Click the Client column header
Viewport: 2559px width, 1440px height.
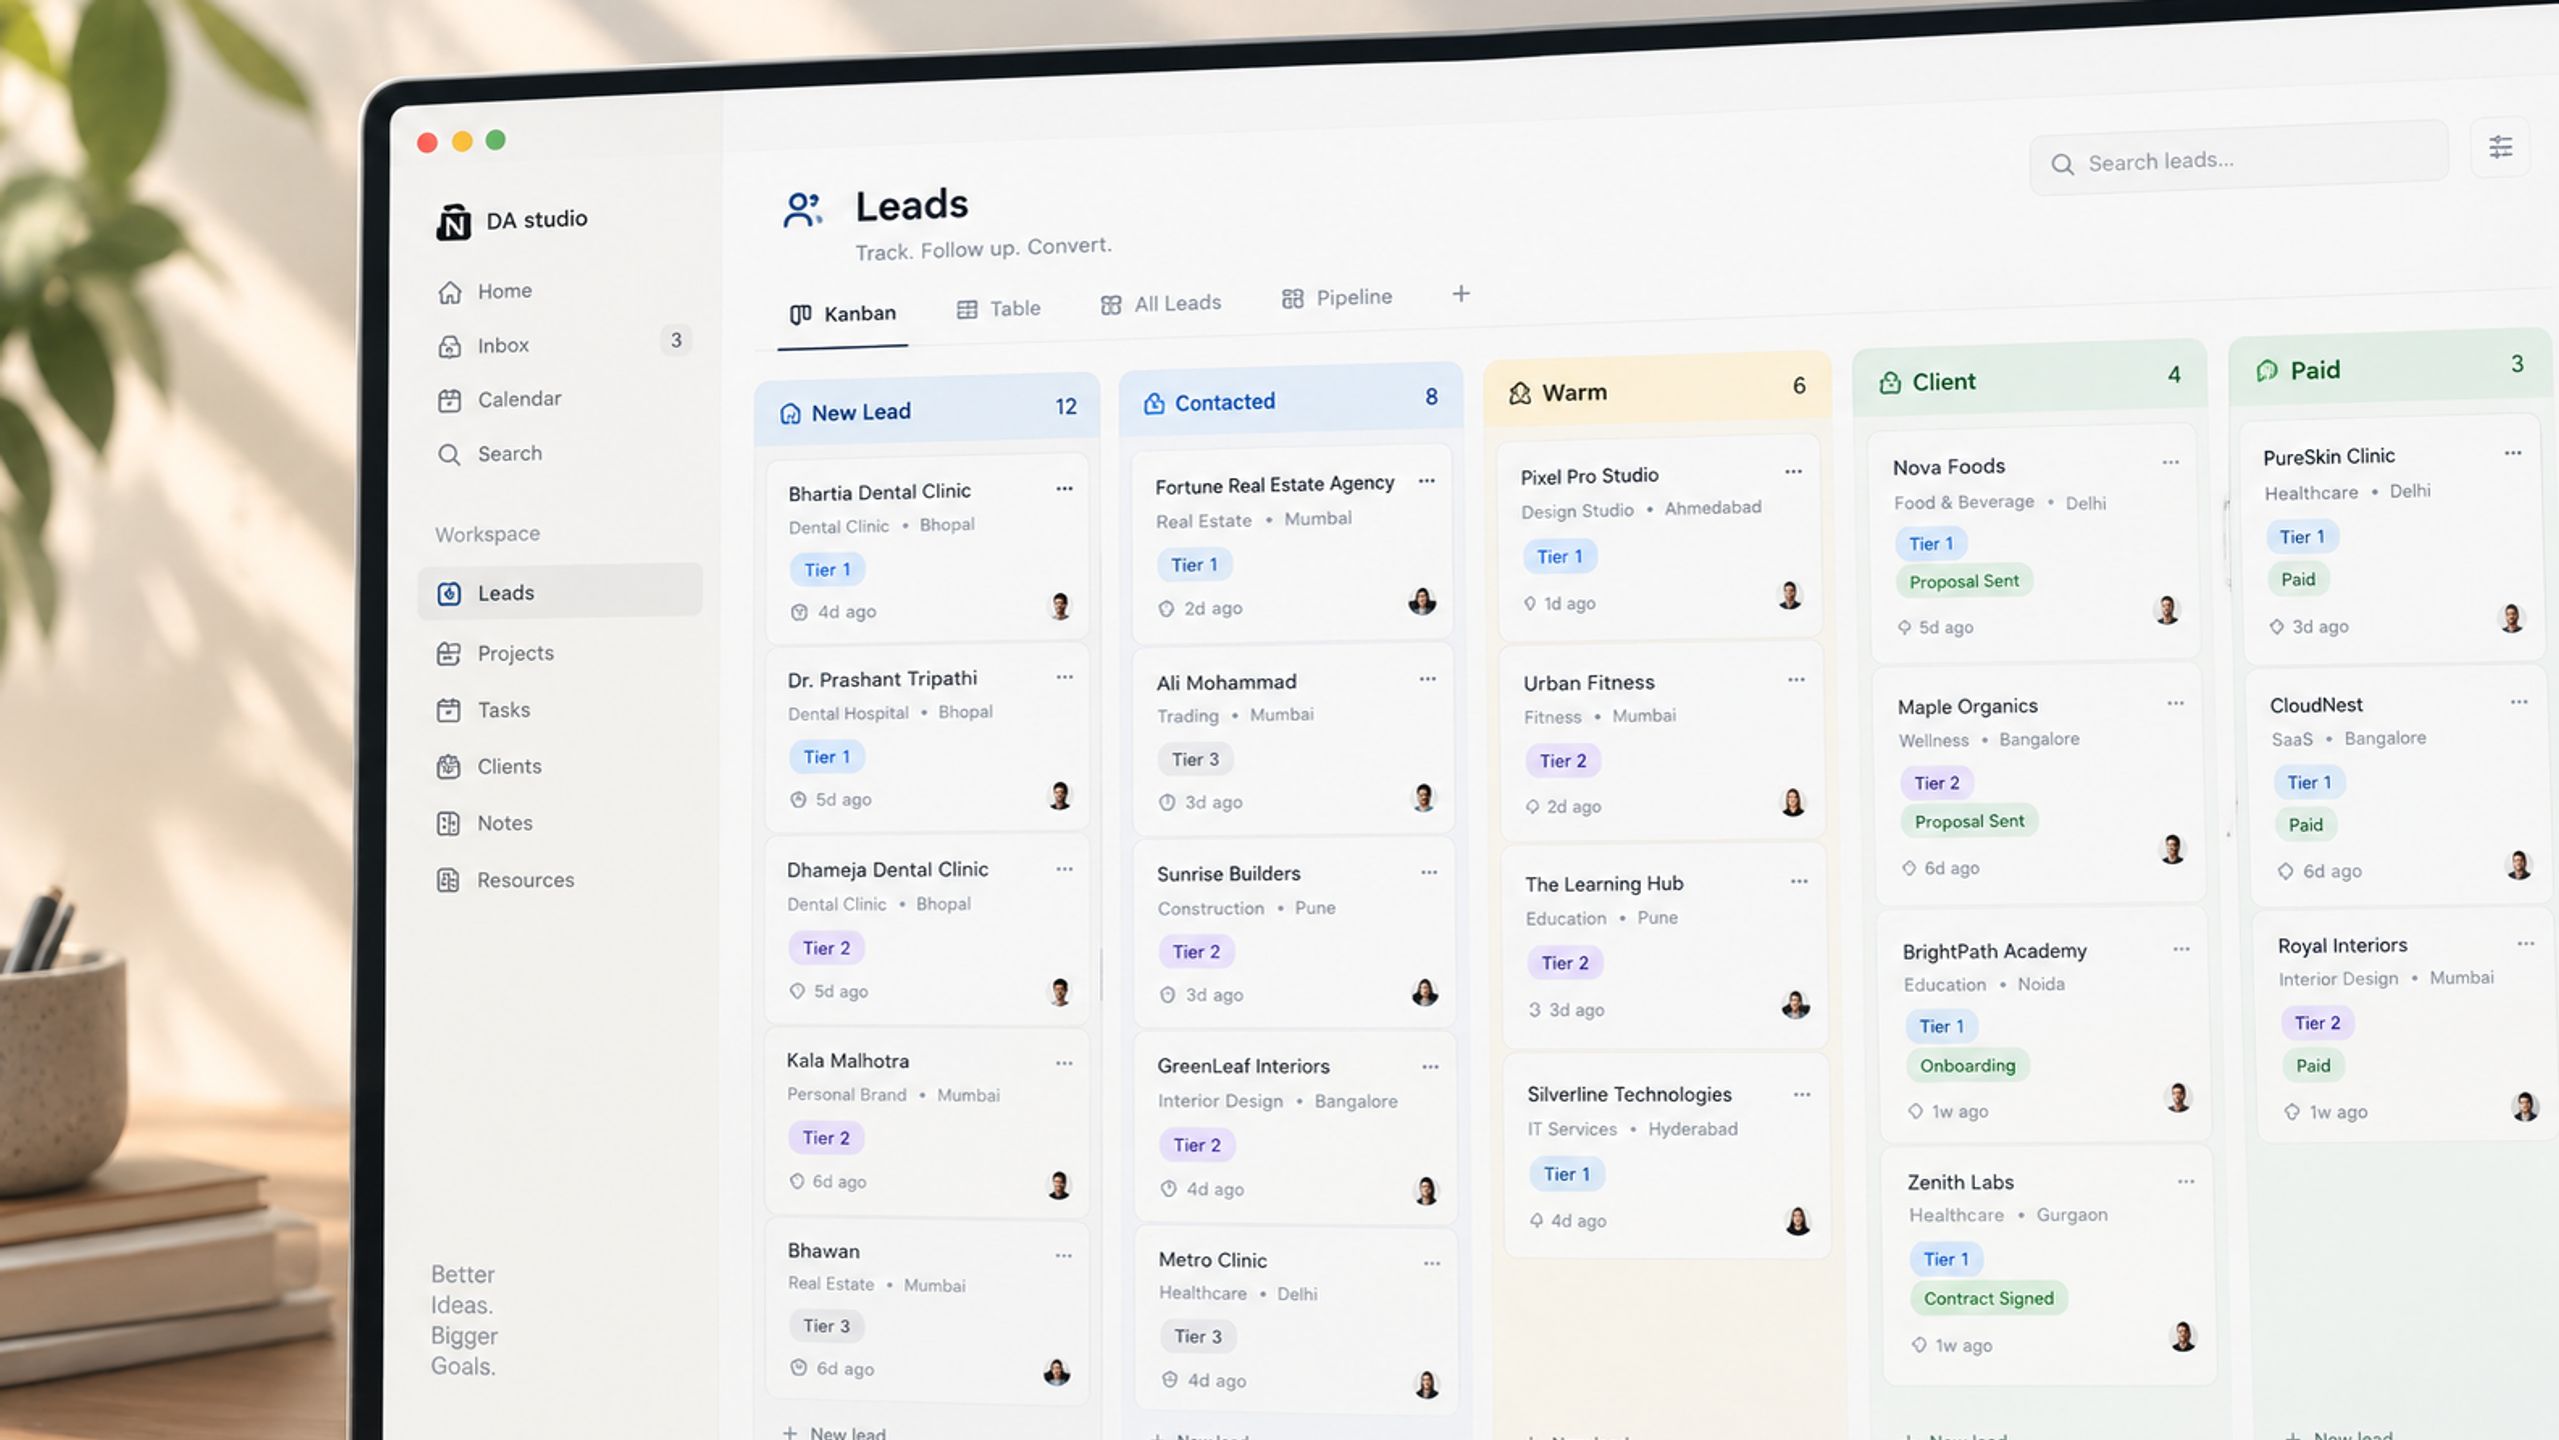tap(2030, 378)
